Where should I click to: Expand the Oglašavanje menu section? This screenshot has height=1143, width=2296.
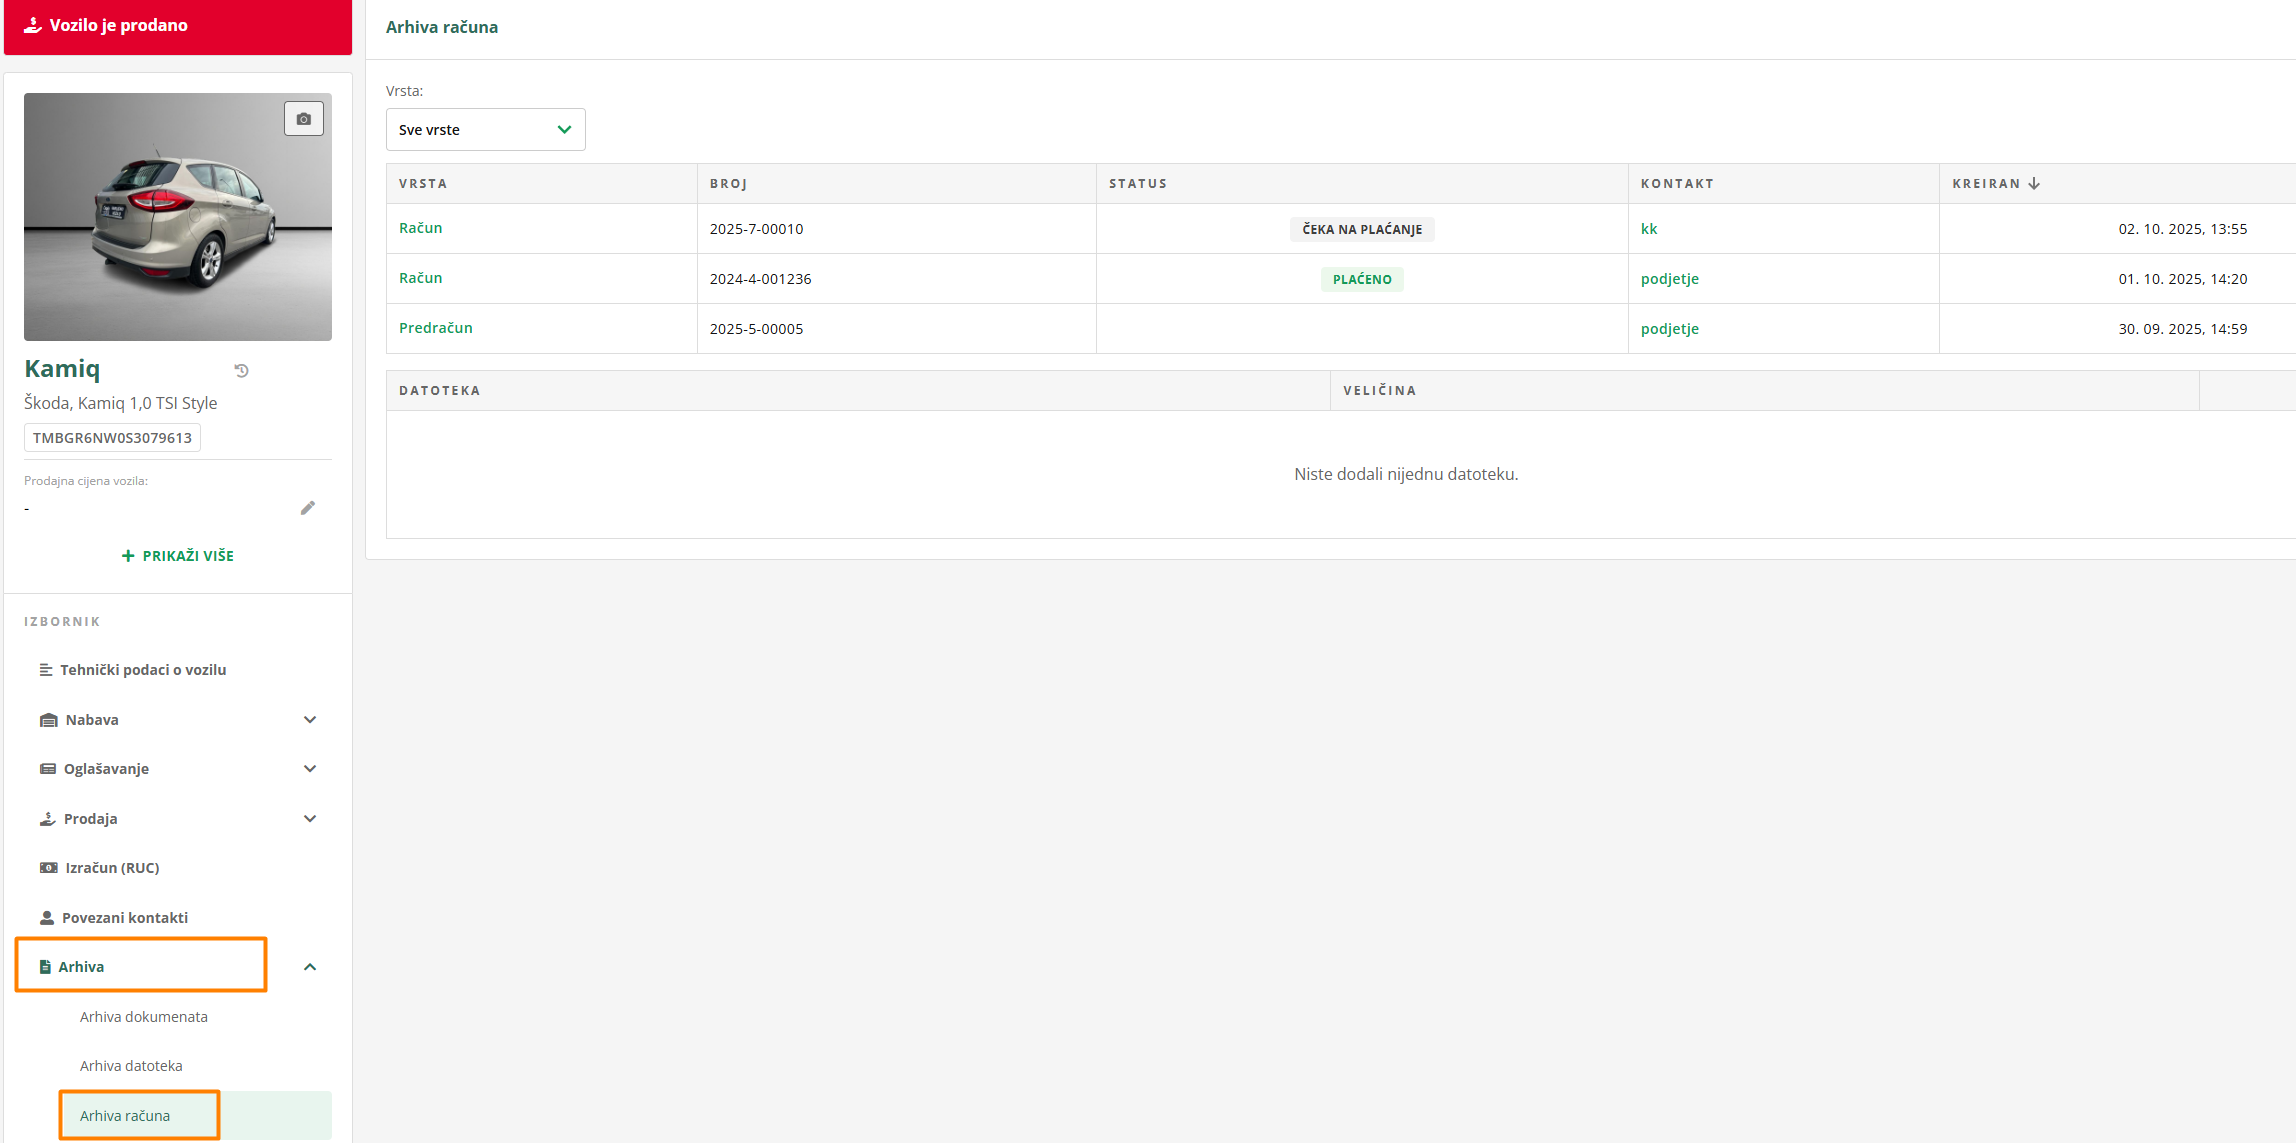310,769
